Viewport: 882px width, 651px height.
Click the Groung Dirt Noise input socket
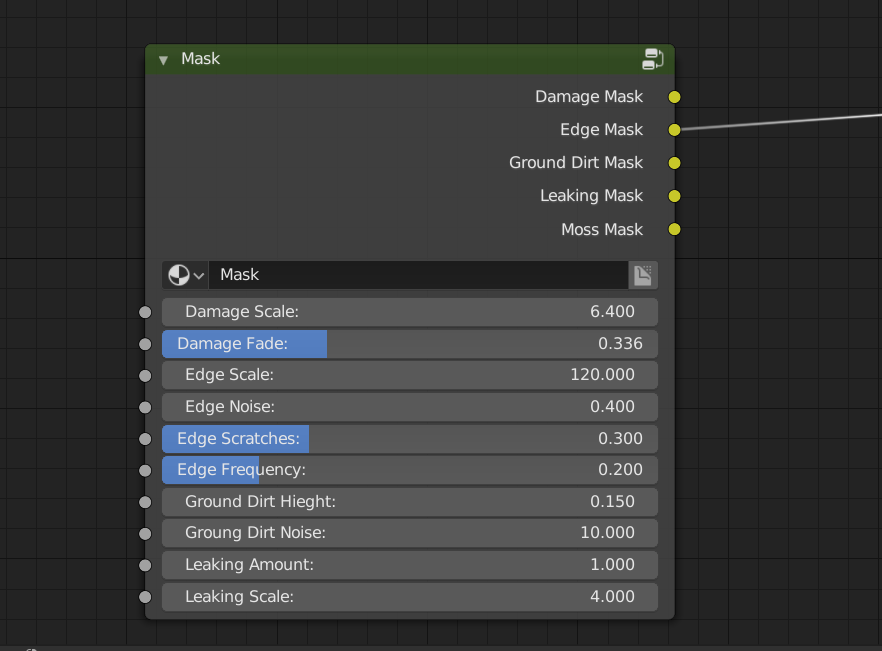point(145,534)
